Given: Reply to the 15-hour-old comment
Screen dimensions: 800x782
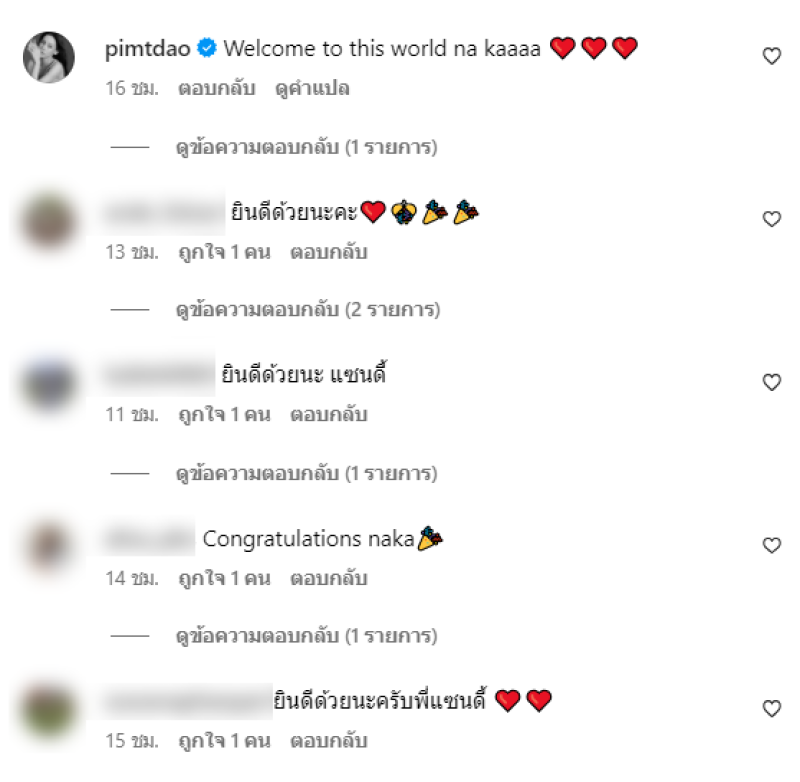Looking at the screenshot, I should [329, 741].
